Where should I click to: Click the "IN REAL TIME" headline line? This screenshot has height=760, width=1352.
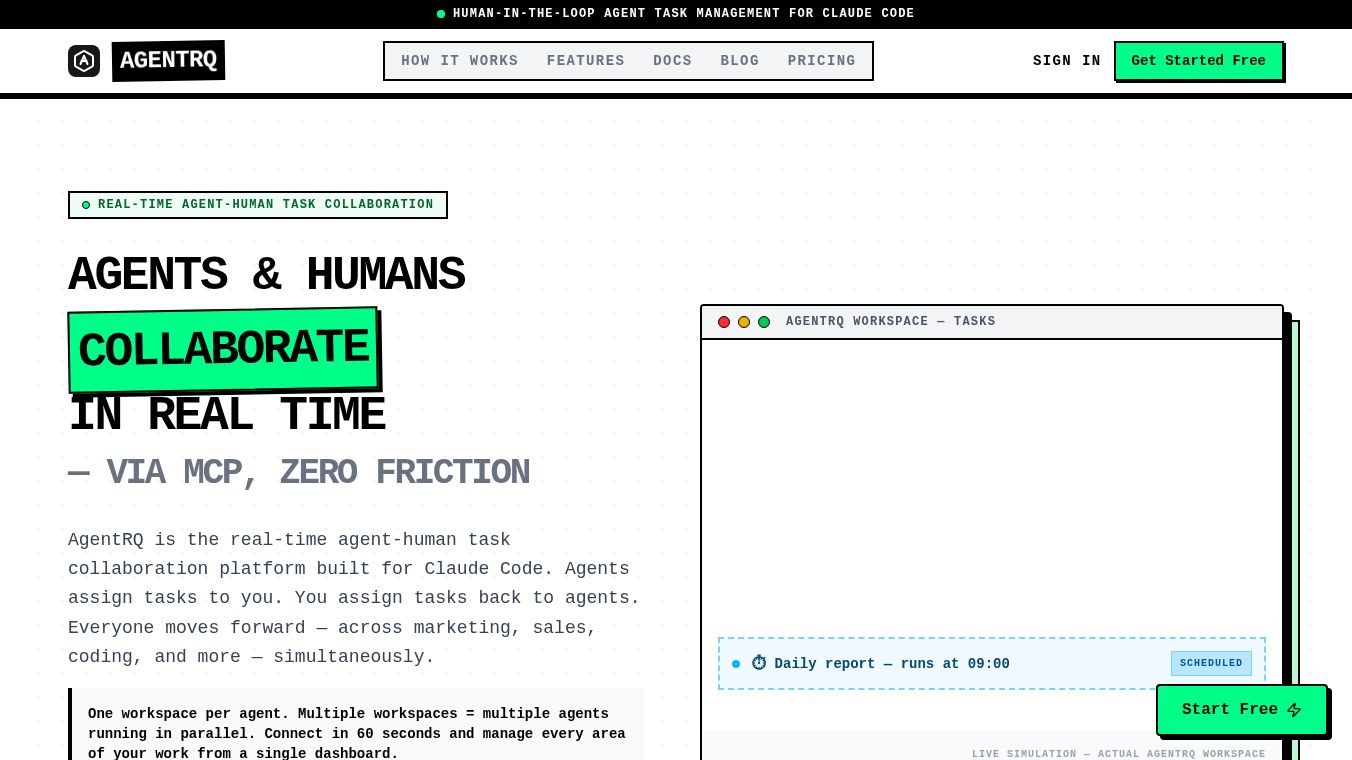[227, 415]
